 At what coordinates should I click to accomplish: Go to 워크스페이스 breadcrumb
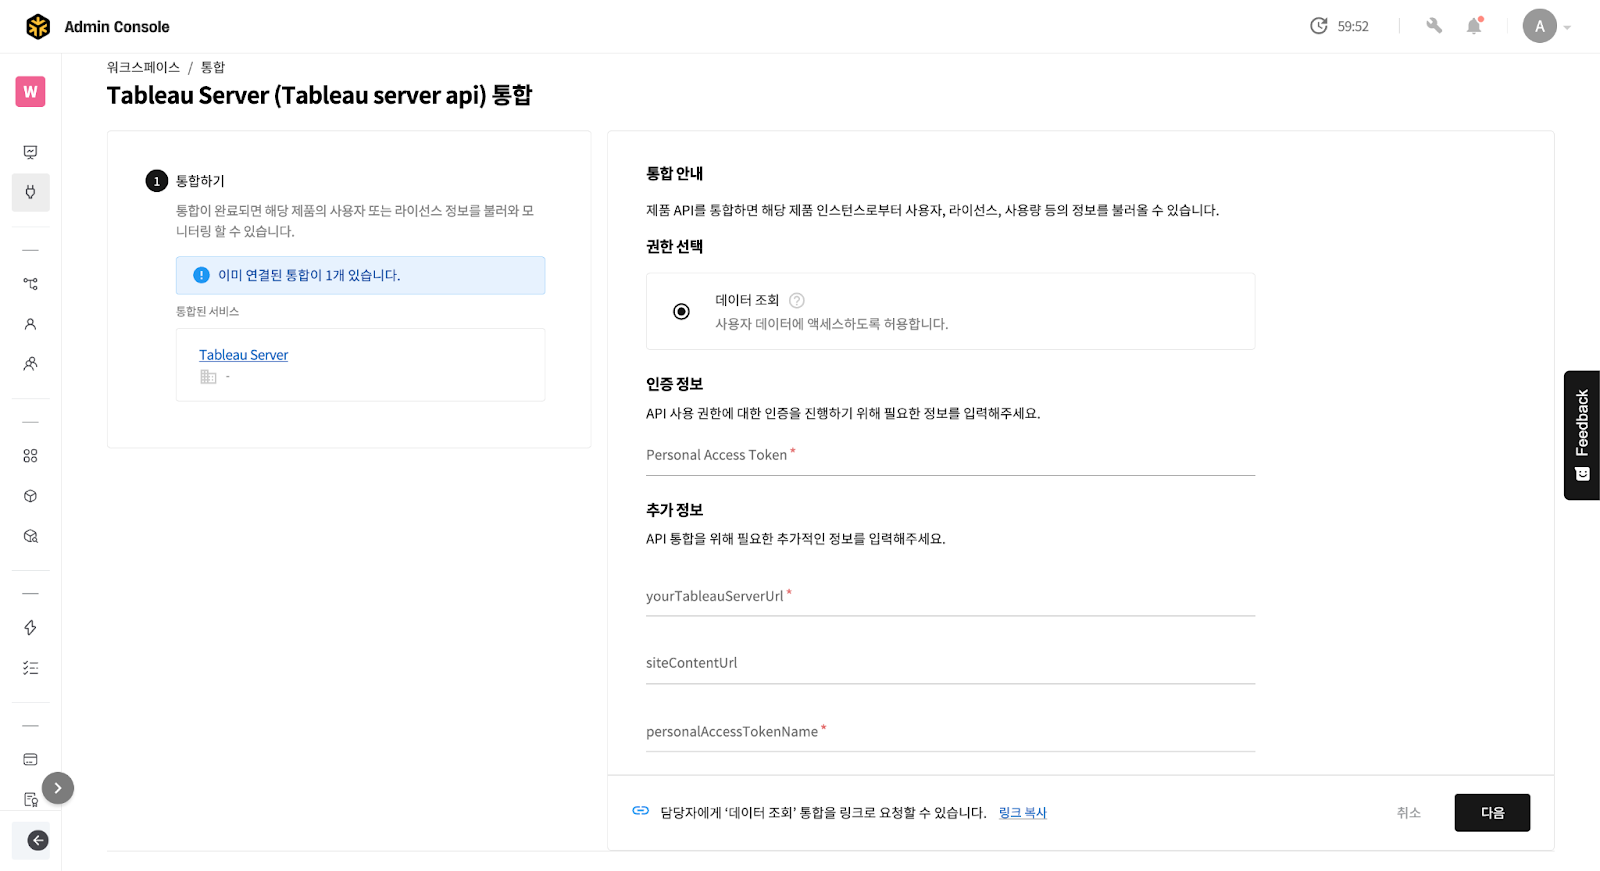[x=143, y=67]
